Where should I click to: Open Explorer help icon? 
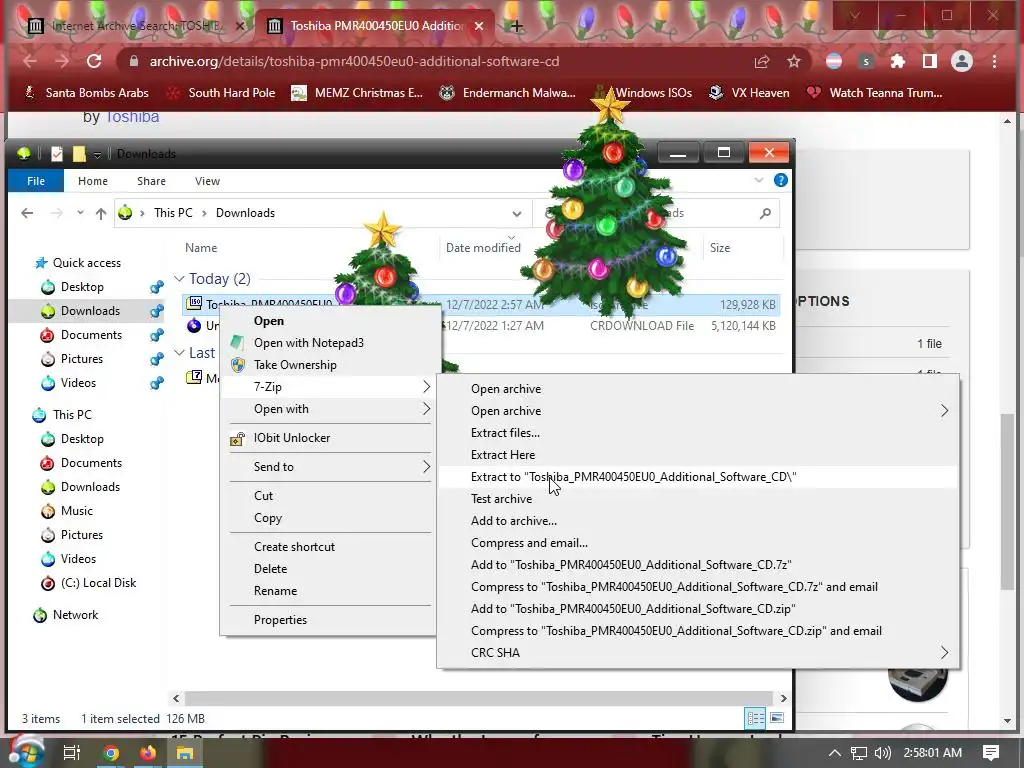pyautogui.click(x=780, y=180)
